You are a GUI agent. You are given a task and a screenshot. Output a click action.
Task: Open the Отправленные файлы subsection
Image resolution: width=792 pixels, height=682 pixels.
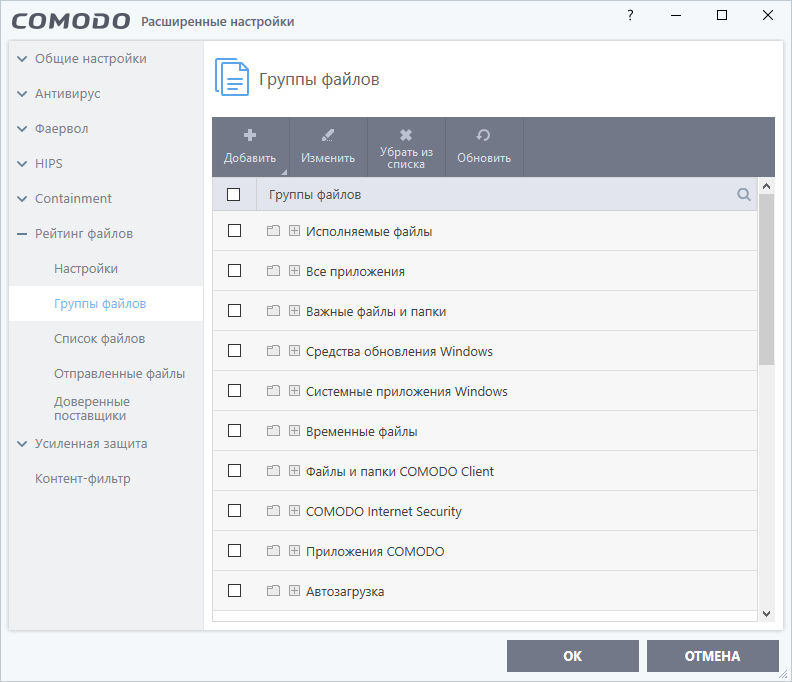[x=119, y=374]
